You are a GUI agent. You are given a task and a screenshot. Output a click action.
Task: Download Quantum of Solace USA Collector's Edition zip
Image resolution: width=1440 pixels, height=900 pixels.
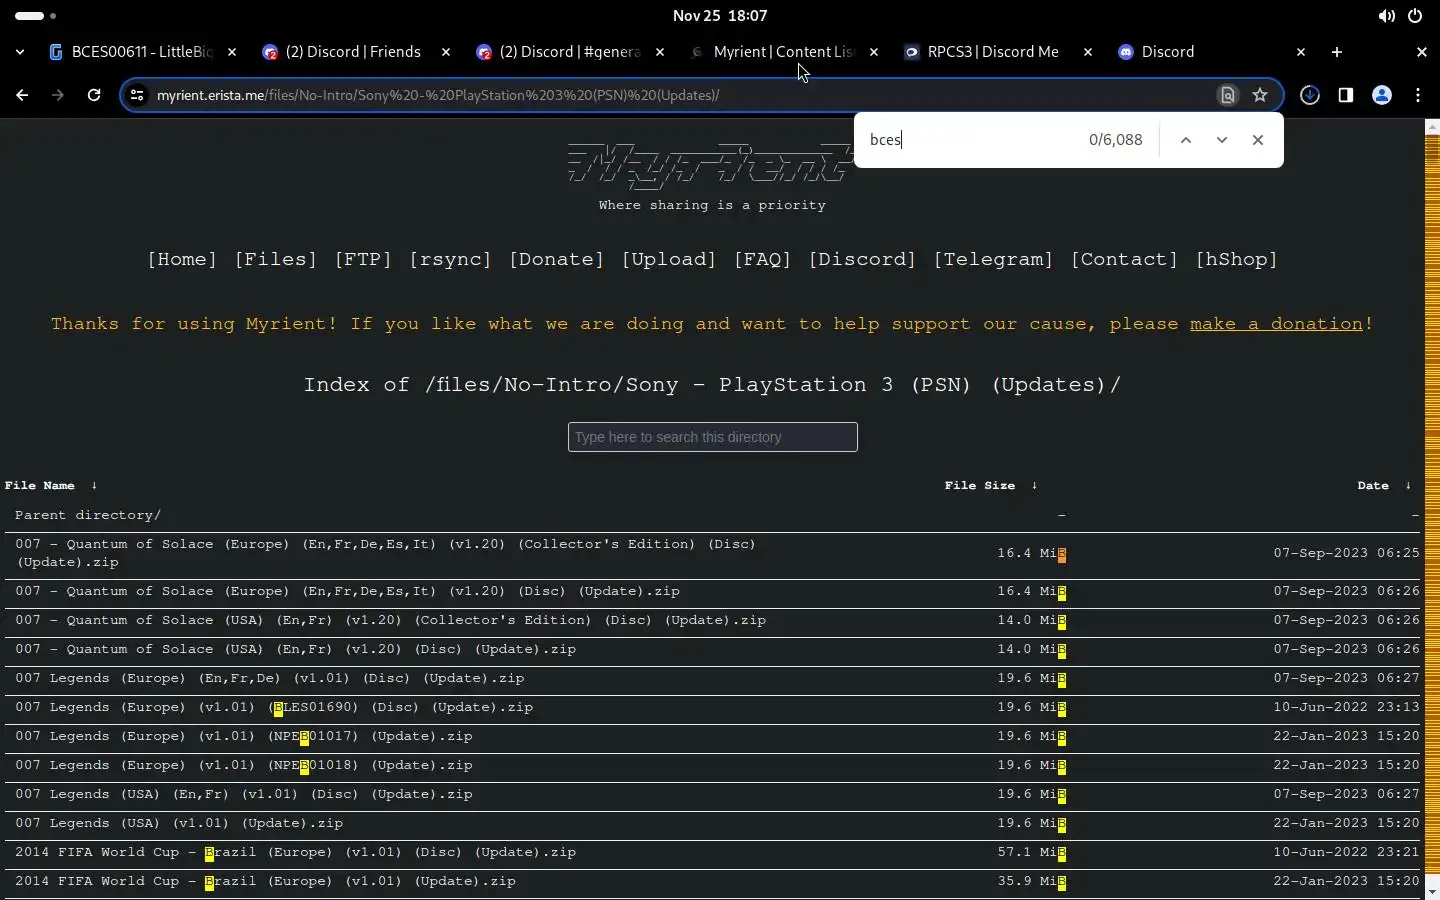pyautogui.click(x=390, y=621)
